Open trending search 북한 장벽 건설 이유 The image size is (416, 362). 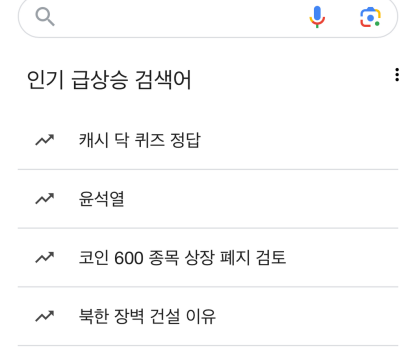pyautogui.click(x=147, y=316)
